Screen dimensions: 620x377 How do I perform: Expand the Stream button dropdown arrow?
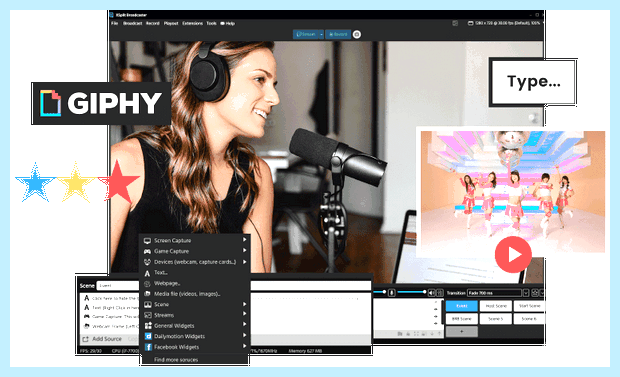(321, 34)
